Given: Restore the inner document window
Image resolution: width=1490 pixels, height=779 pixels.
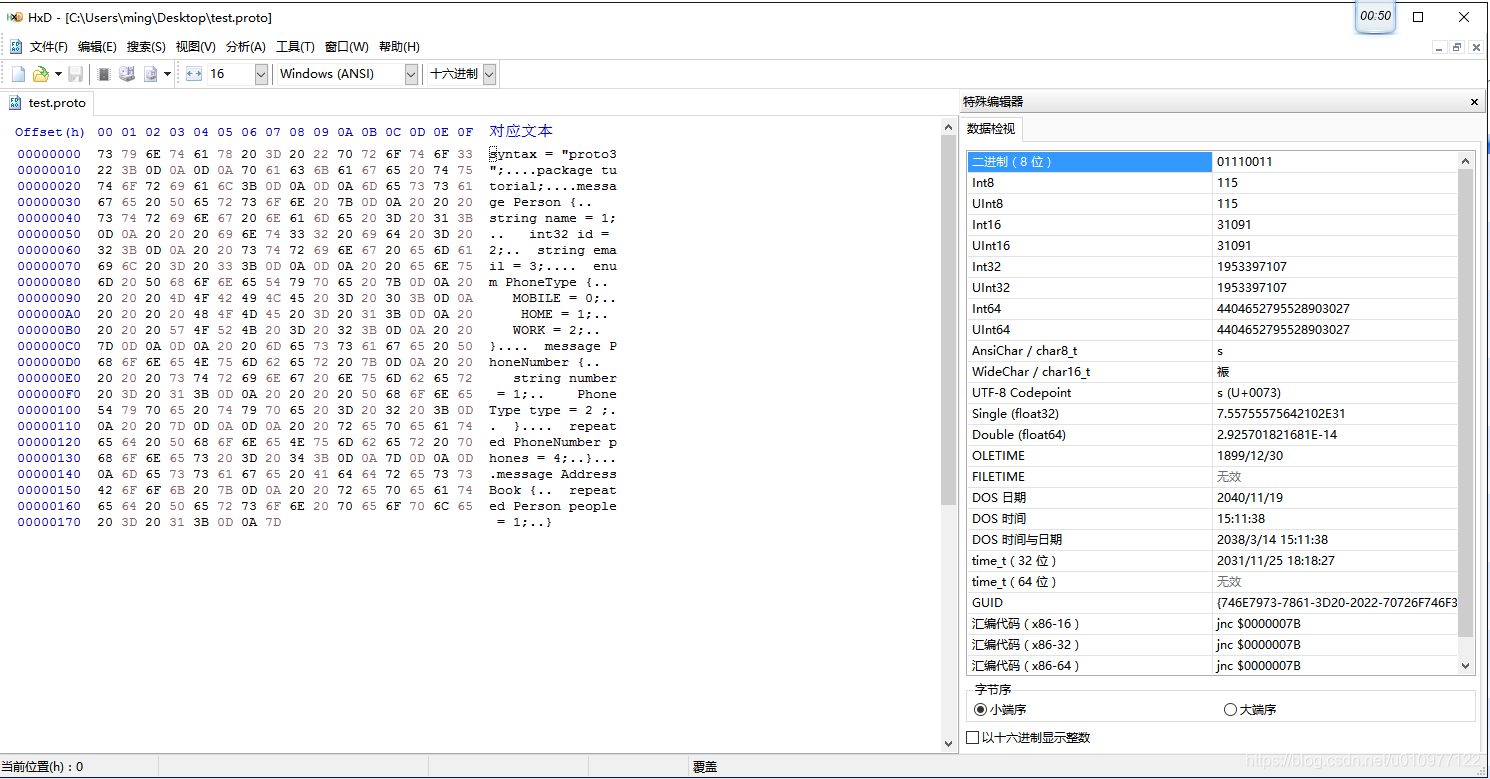Looking at the screenshot, I should (x=1456, y=47).
